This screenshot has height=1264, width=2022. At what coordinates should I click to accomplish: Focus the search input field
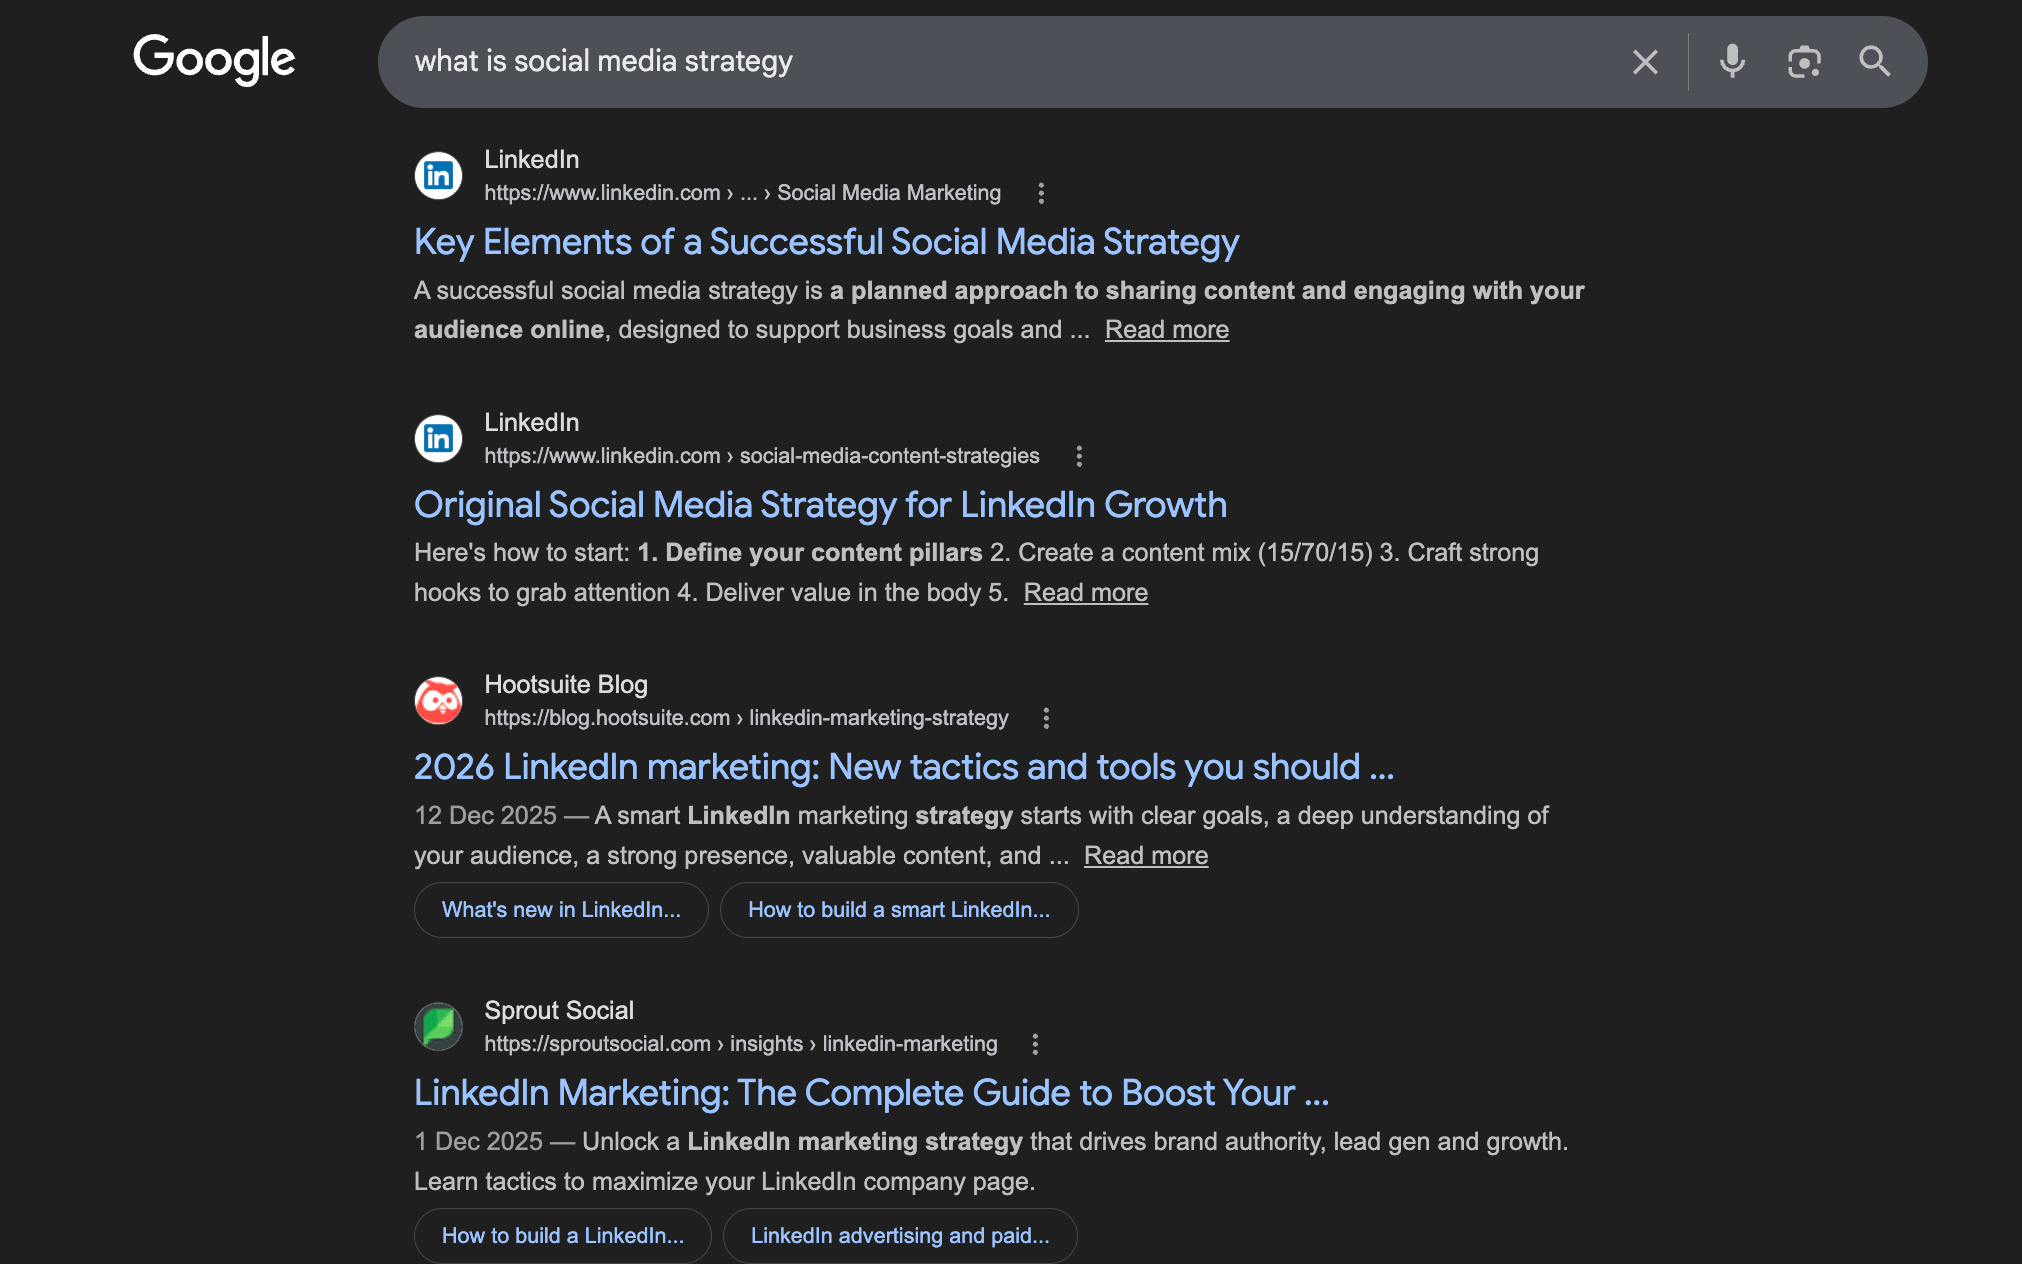(x=1000, y=62)
